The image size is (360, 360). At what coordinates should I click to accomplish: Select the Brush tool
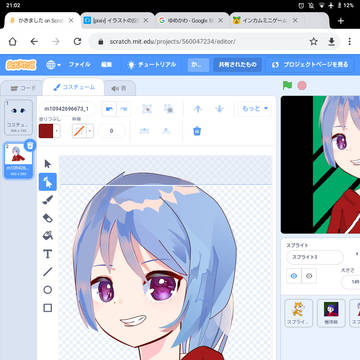(x=48, y=200)
